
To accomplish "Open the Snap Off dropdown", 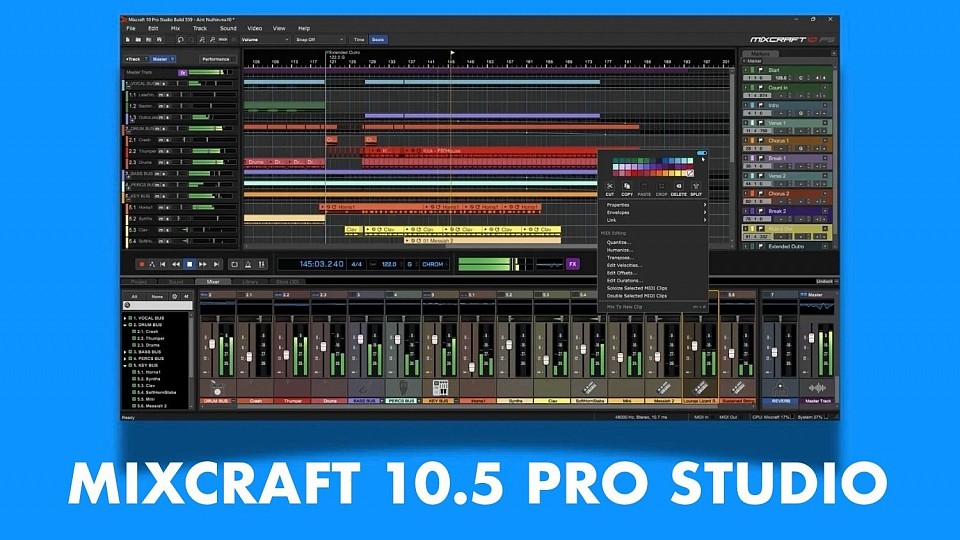I will (x=320, y=40).
